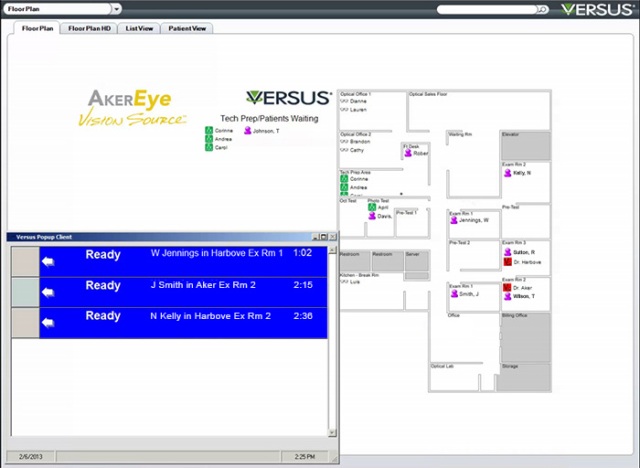
Task: Click square button left of N Kelly row
Action: click(x=25, y=323)
